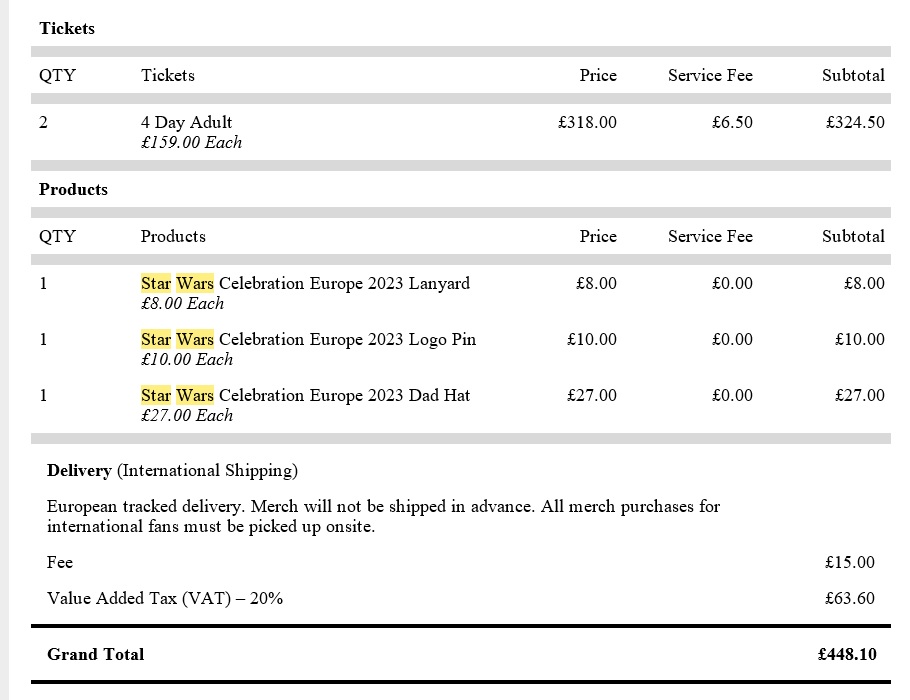The image size is (910, 700).
Task: Click the £8.00 Lanyard price value
Action: (x=596, y=283)
